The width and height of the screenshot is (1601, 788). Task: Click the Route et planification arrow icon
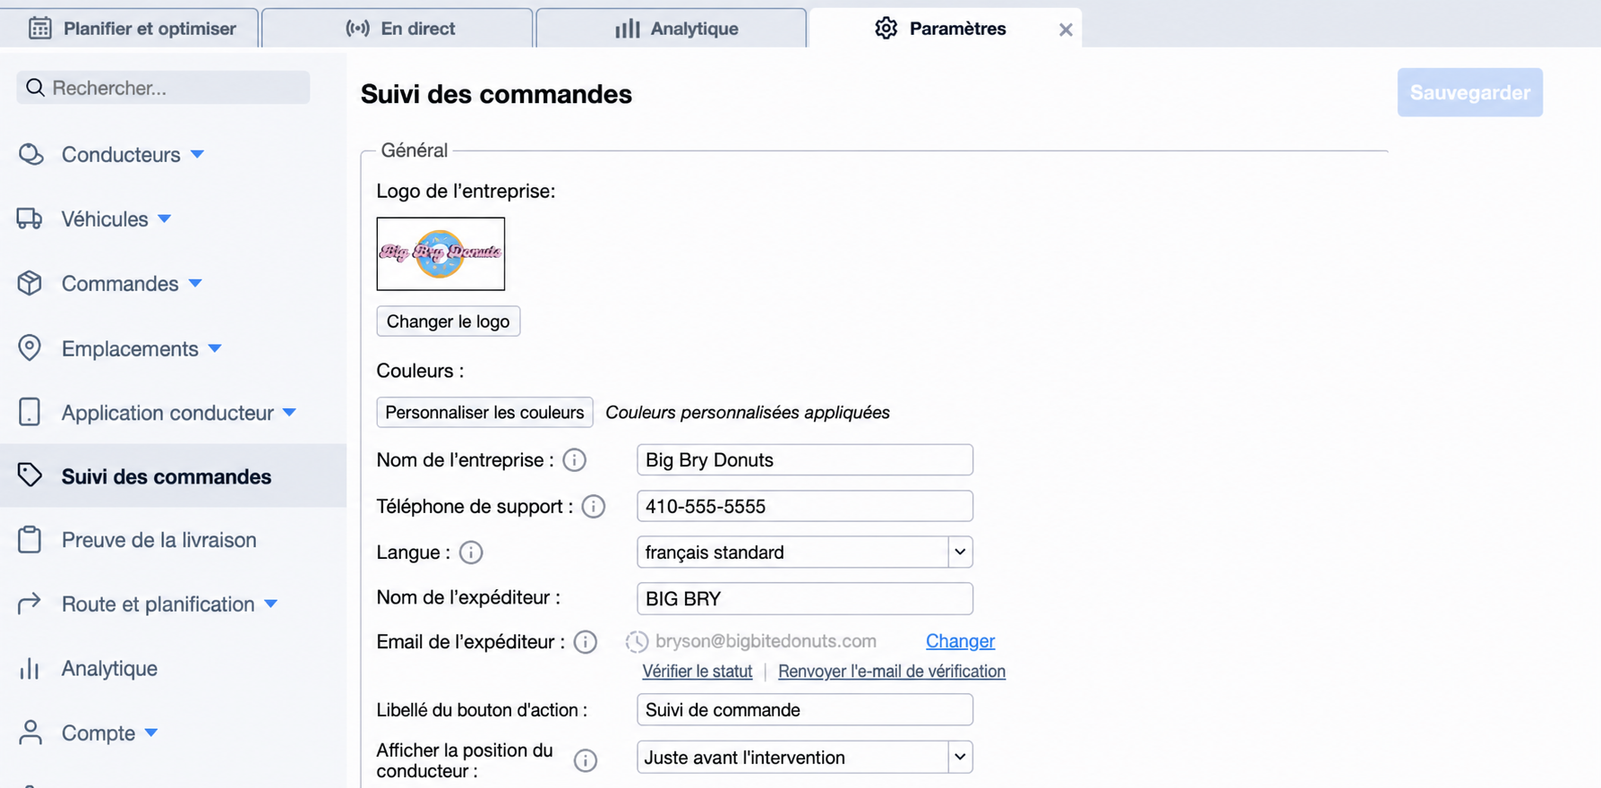tap(30, 603)
